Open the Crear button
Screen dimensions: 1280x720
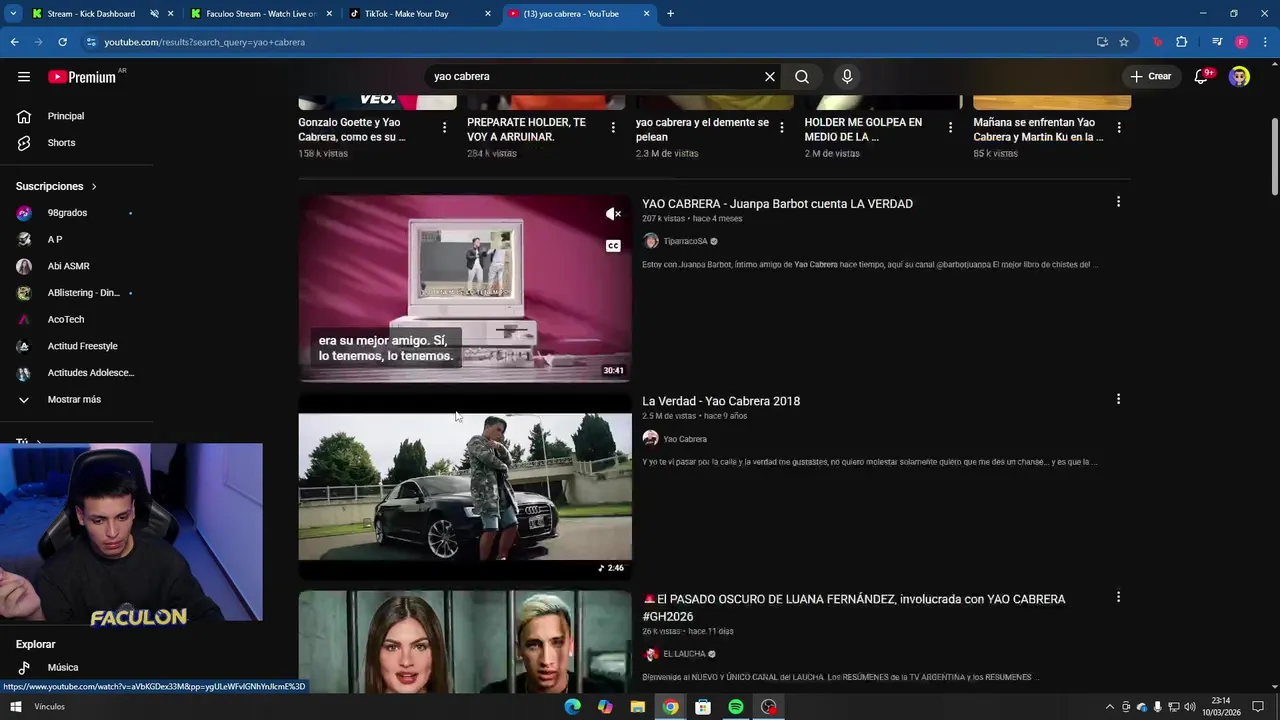[1150, 76]
